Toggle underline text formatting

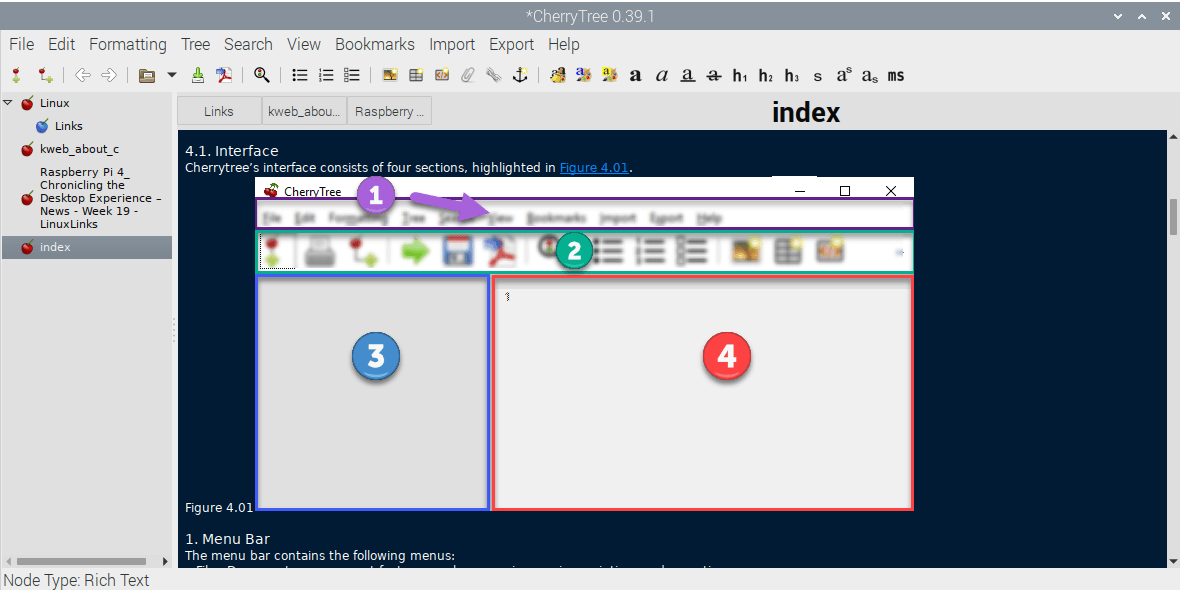(x=688, y=76)
